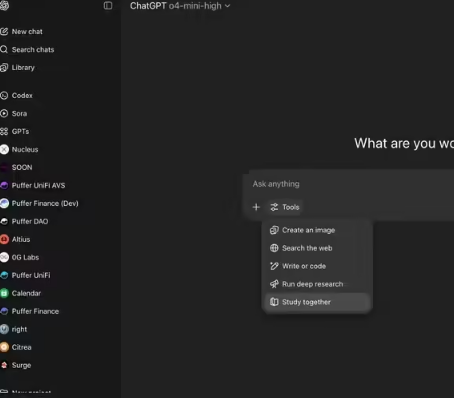454x398 pixels.
Task: Click the Tools sliders icon in composer
Action: 274,207
